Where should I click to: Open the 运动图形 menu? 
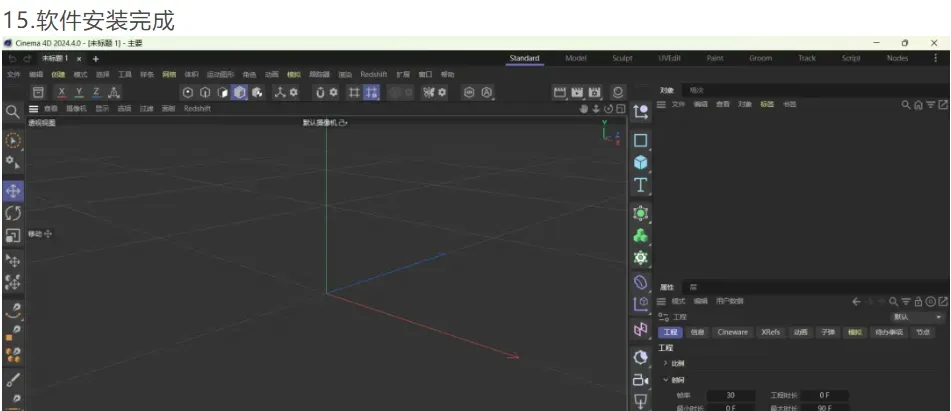click(x=220, y=75)
